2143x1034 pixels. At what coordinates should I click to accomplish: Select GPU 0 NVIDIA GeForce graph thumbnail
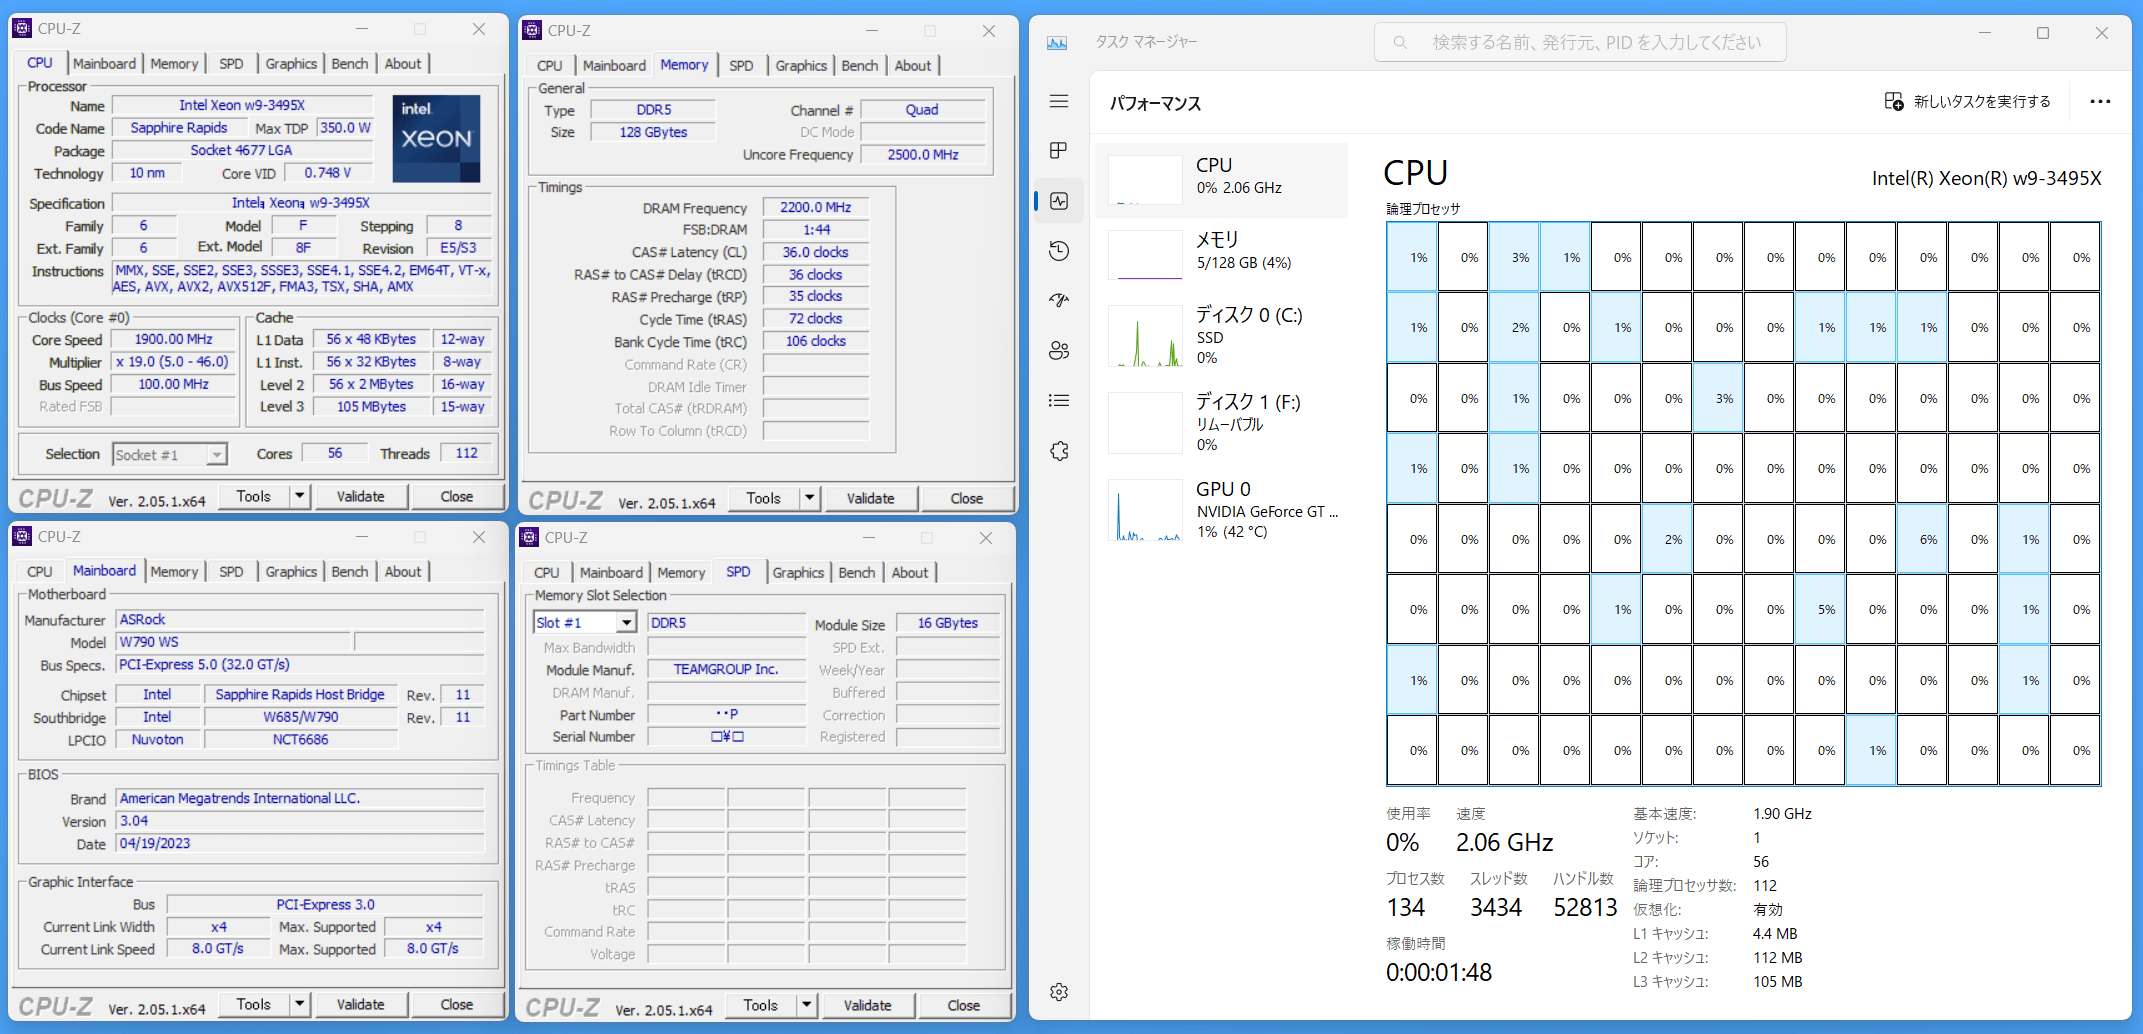pyautogui.click(x=1145, y=510)
